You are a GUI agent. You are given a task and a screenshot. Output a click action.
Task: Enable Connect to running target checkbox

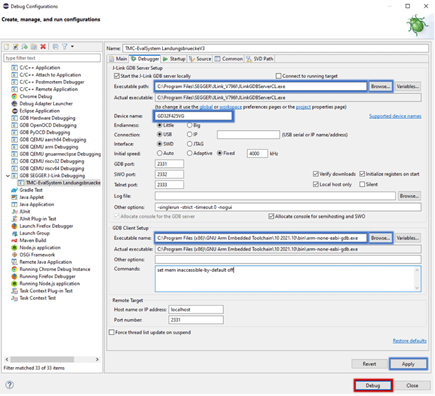(279, 76)
